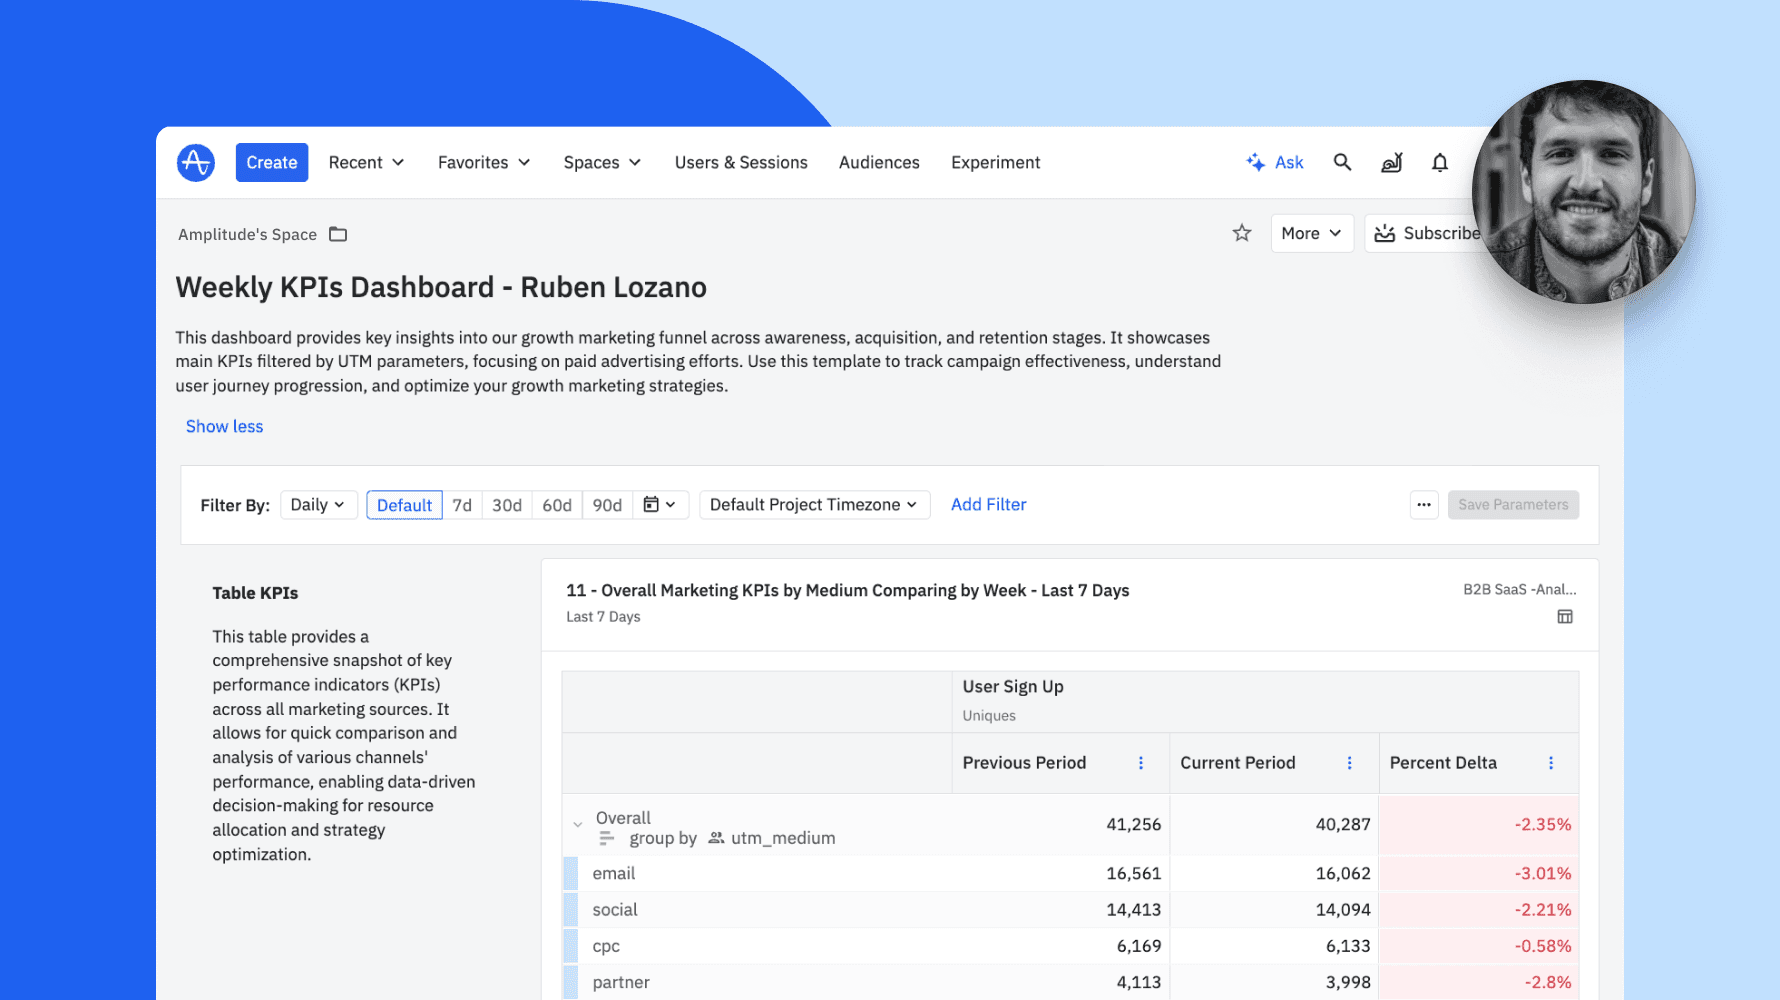
Task: Click the Amplitude logo home icon
Action: 196,162
